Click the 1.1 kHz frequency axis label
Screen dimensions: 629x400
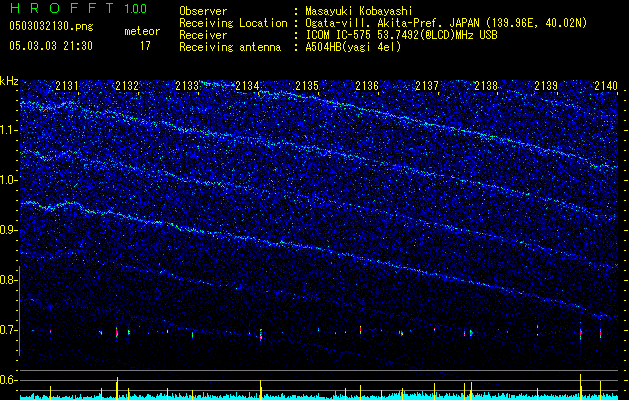coord(9,130)
